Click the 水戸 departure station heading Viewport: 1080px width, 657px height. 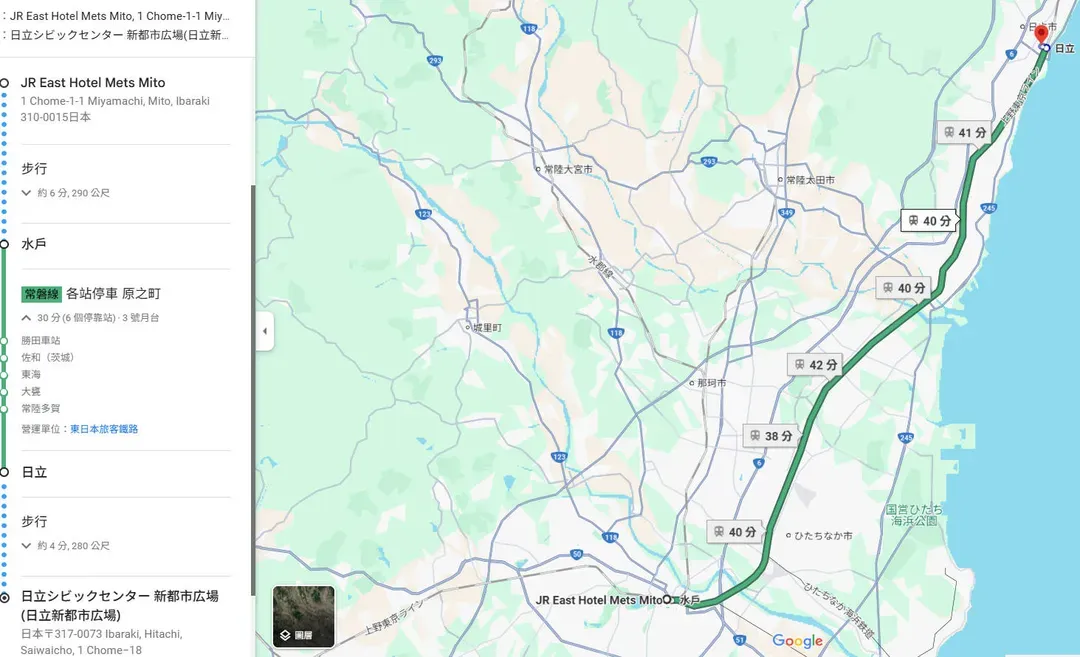coord(34,244)
